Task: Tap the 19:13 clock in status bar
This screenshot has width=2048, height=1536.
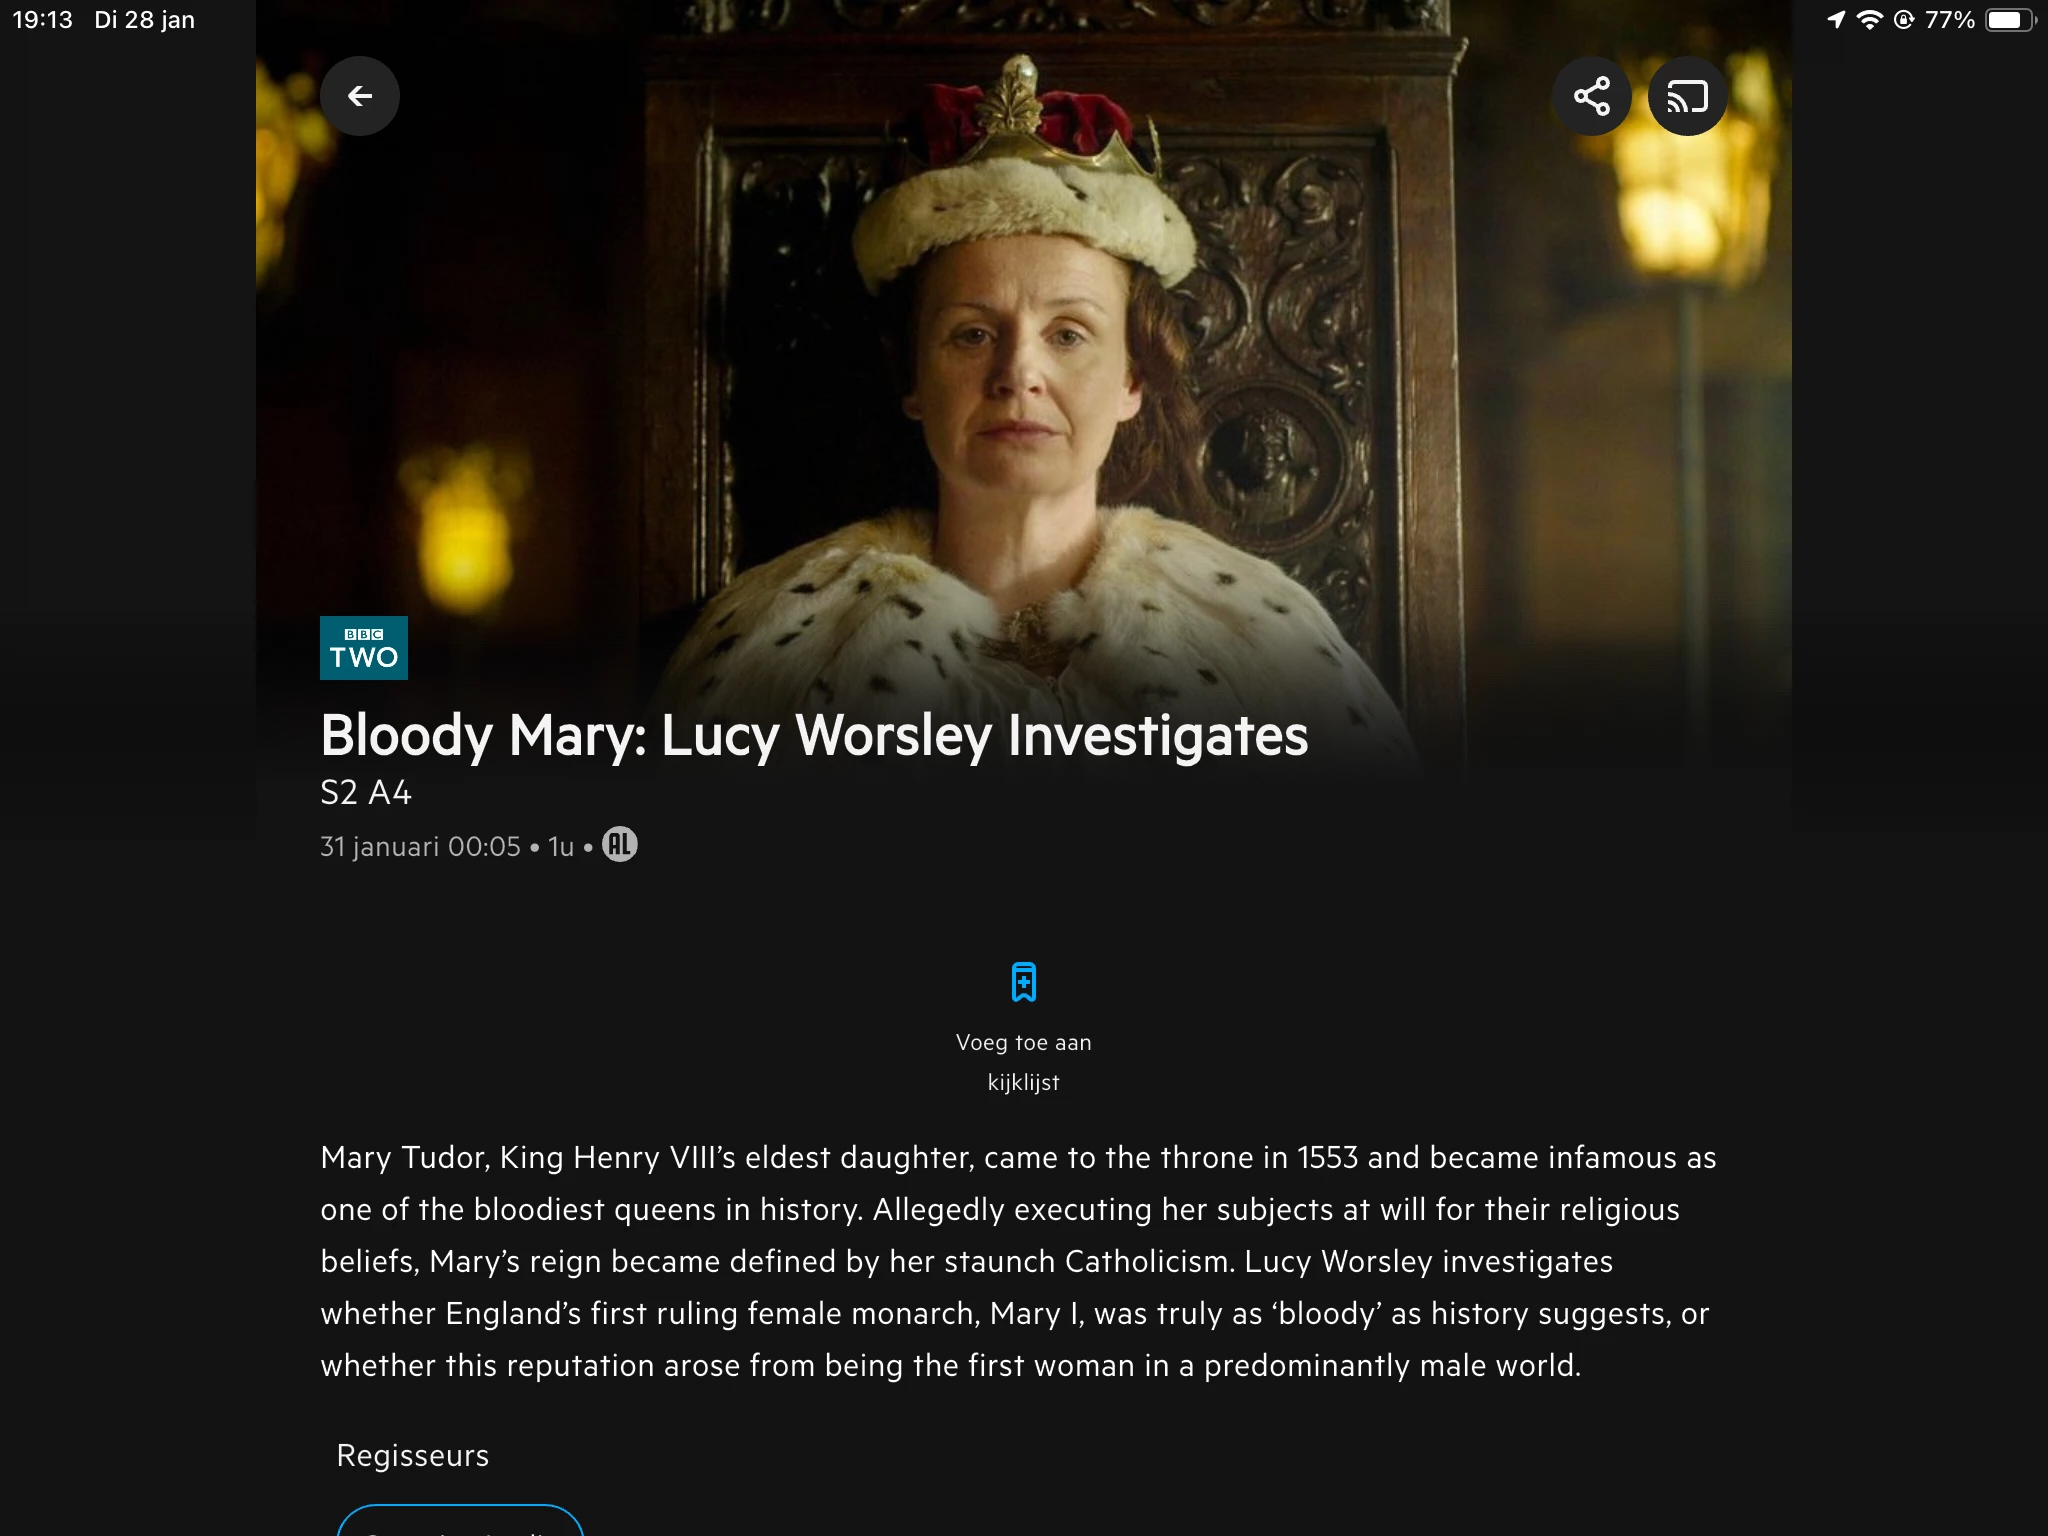Action: click(42, 20)
